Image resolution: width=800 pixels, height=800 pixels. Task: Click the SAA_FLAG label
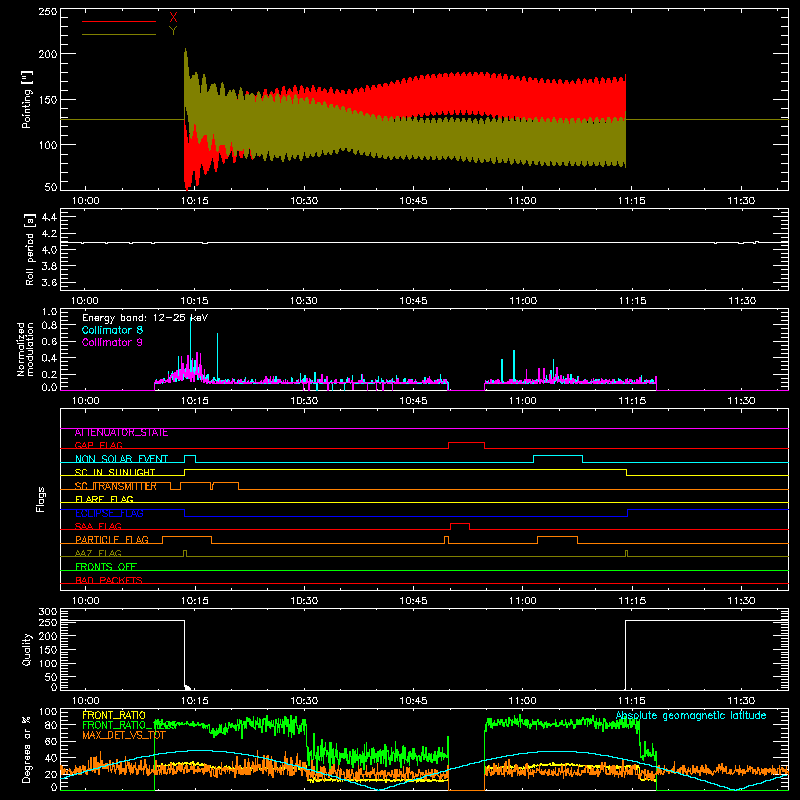98,527
